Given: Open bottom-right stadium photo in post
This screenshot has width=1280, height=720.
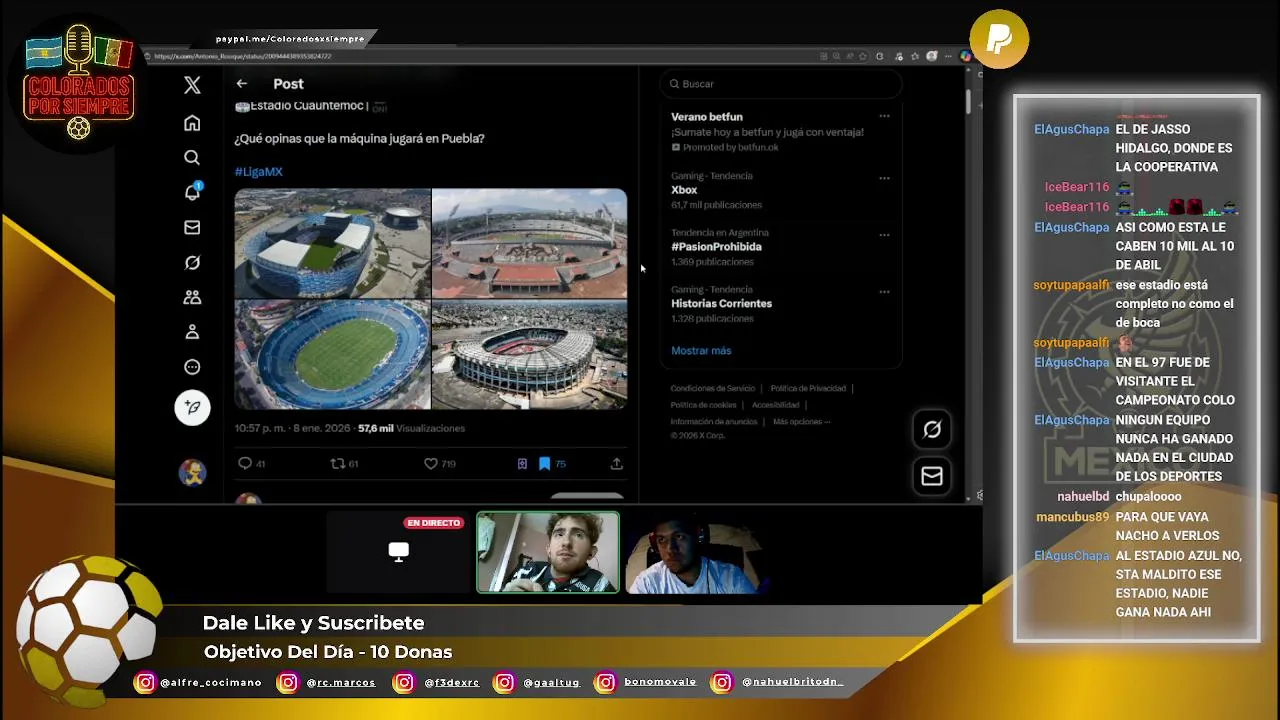Looking at the screenshot, I should (x=529, y=355).
